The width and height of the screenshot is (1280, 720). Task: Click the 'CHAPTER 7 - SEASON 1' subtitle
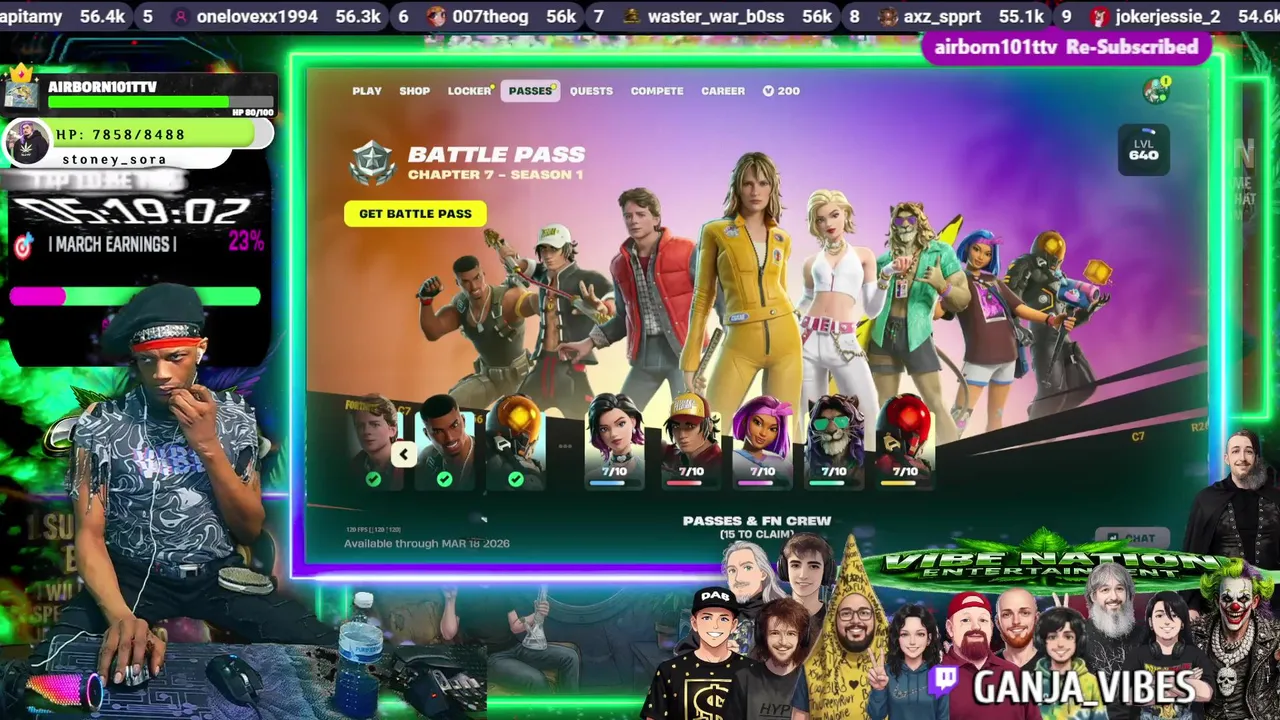[495, 175]
